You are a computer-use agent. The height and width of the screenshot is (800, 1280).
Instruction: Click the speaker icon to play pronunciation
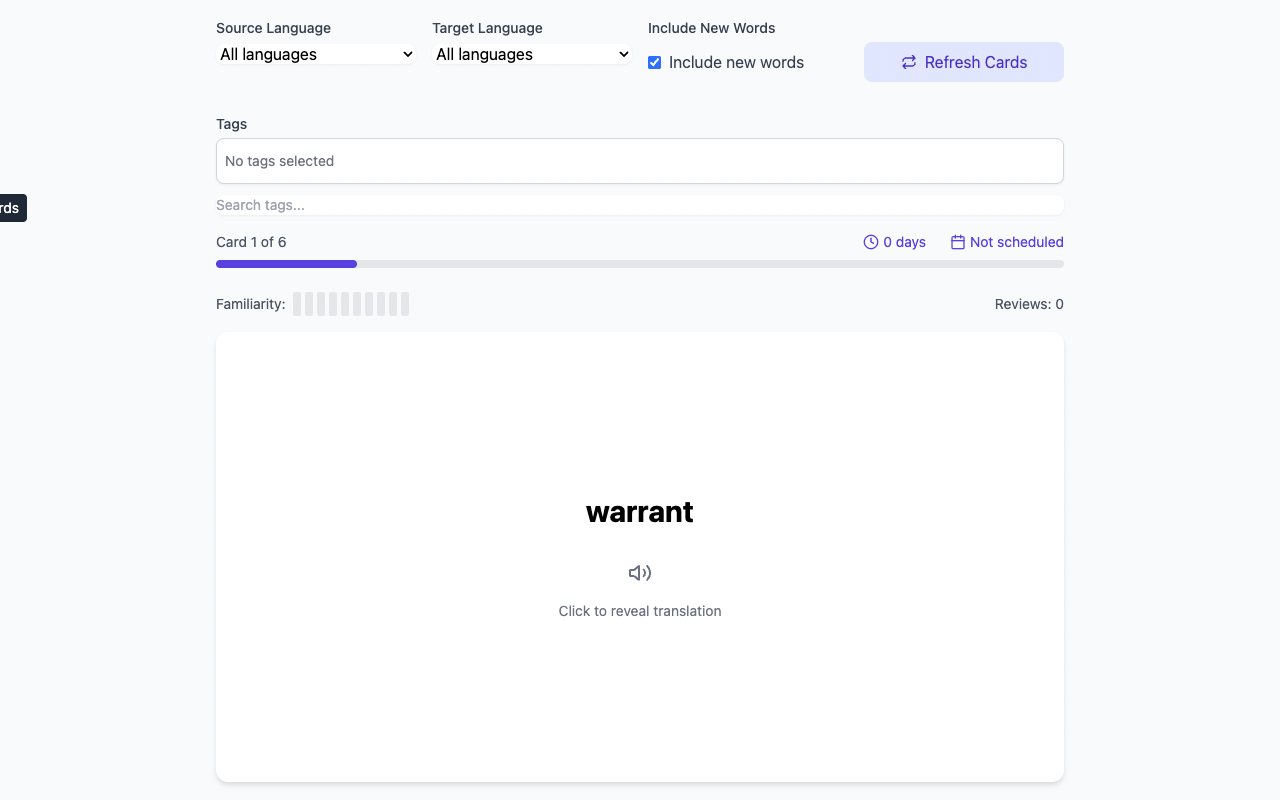click(x=640, y=572)
